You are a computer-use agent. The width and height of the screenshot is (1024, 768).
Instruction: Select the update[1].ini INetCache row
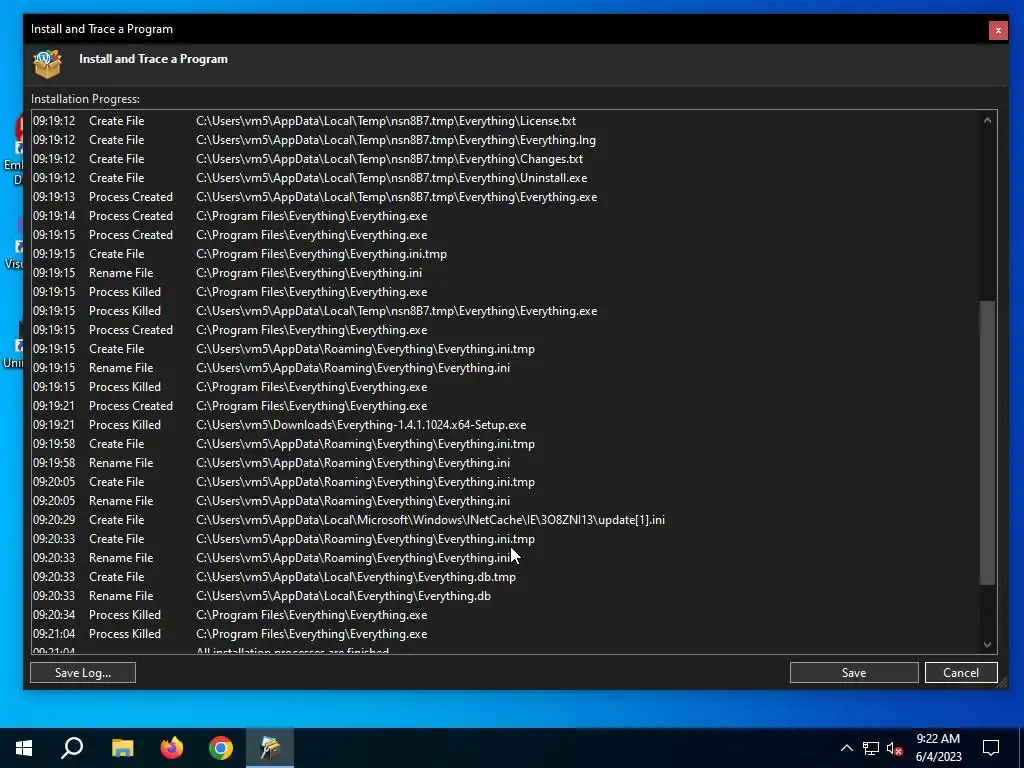coord(505,520)
